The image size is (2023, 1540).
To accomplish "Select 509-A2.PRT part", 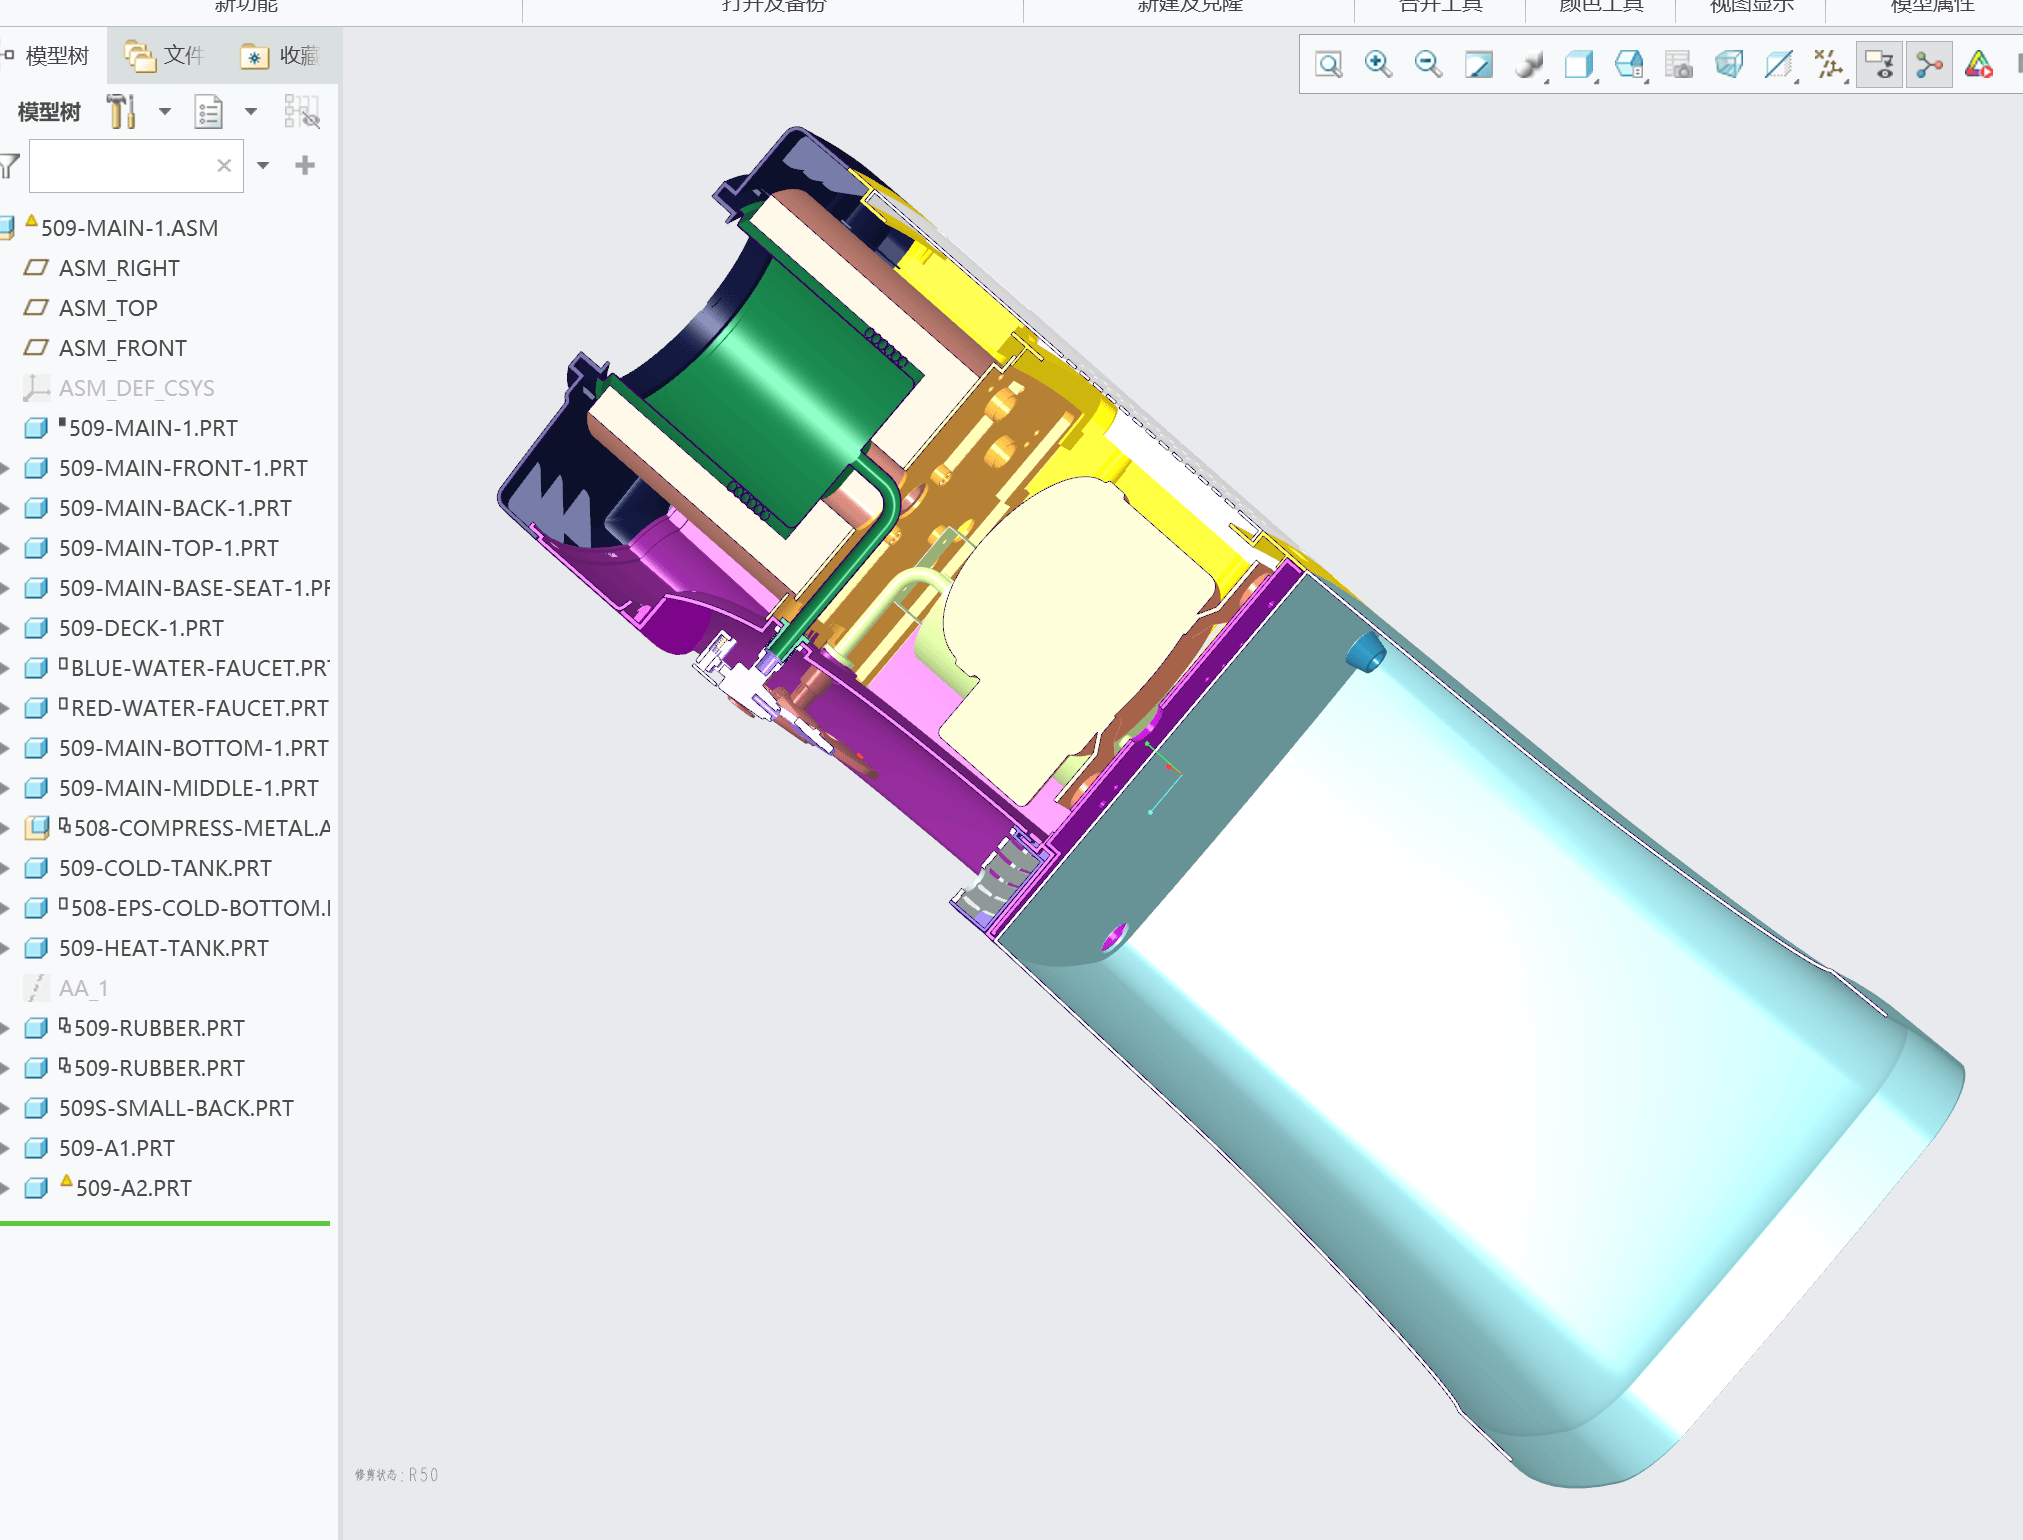I will [134, 1188].
